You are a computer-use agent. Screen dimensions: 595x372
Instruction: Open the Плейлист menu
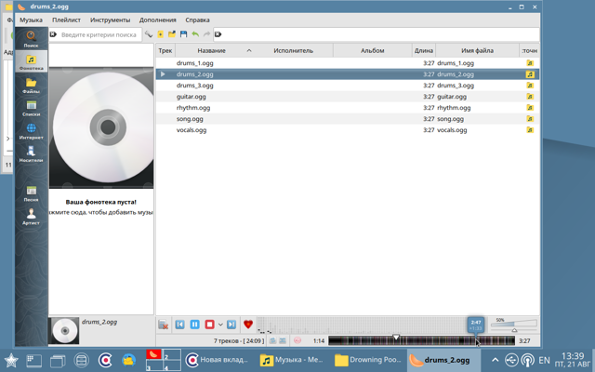pos(66,20)
